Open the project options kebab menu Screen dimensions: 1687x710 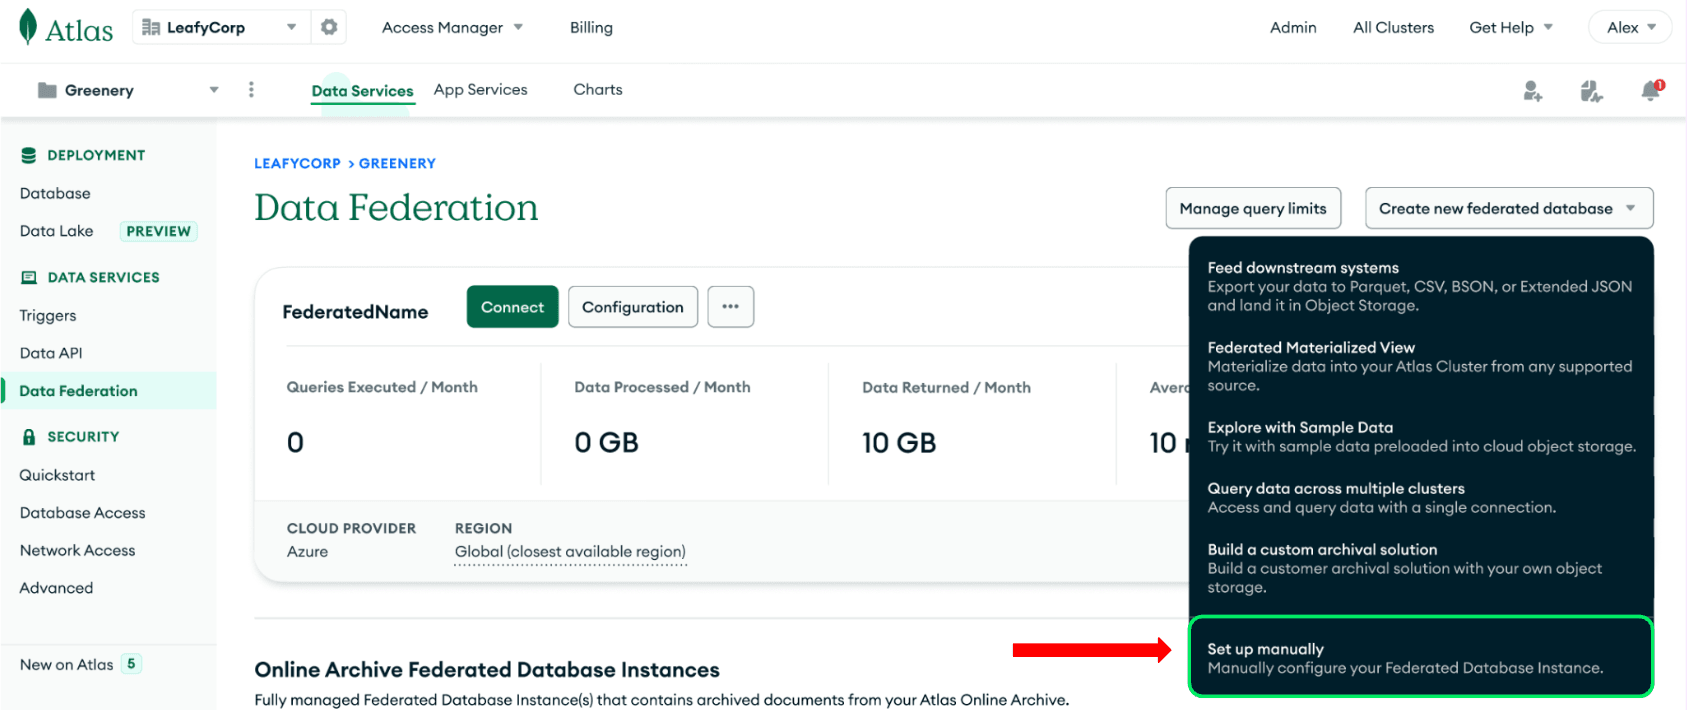click(251, 90)
